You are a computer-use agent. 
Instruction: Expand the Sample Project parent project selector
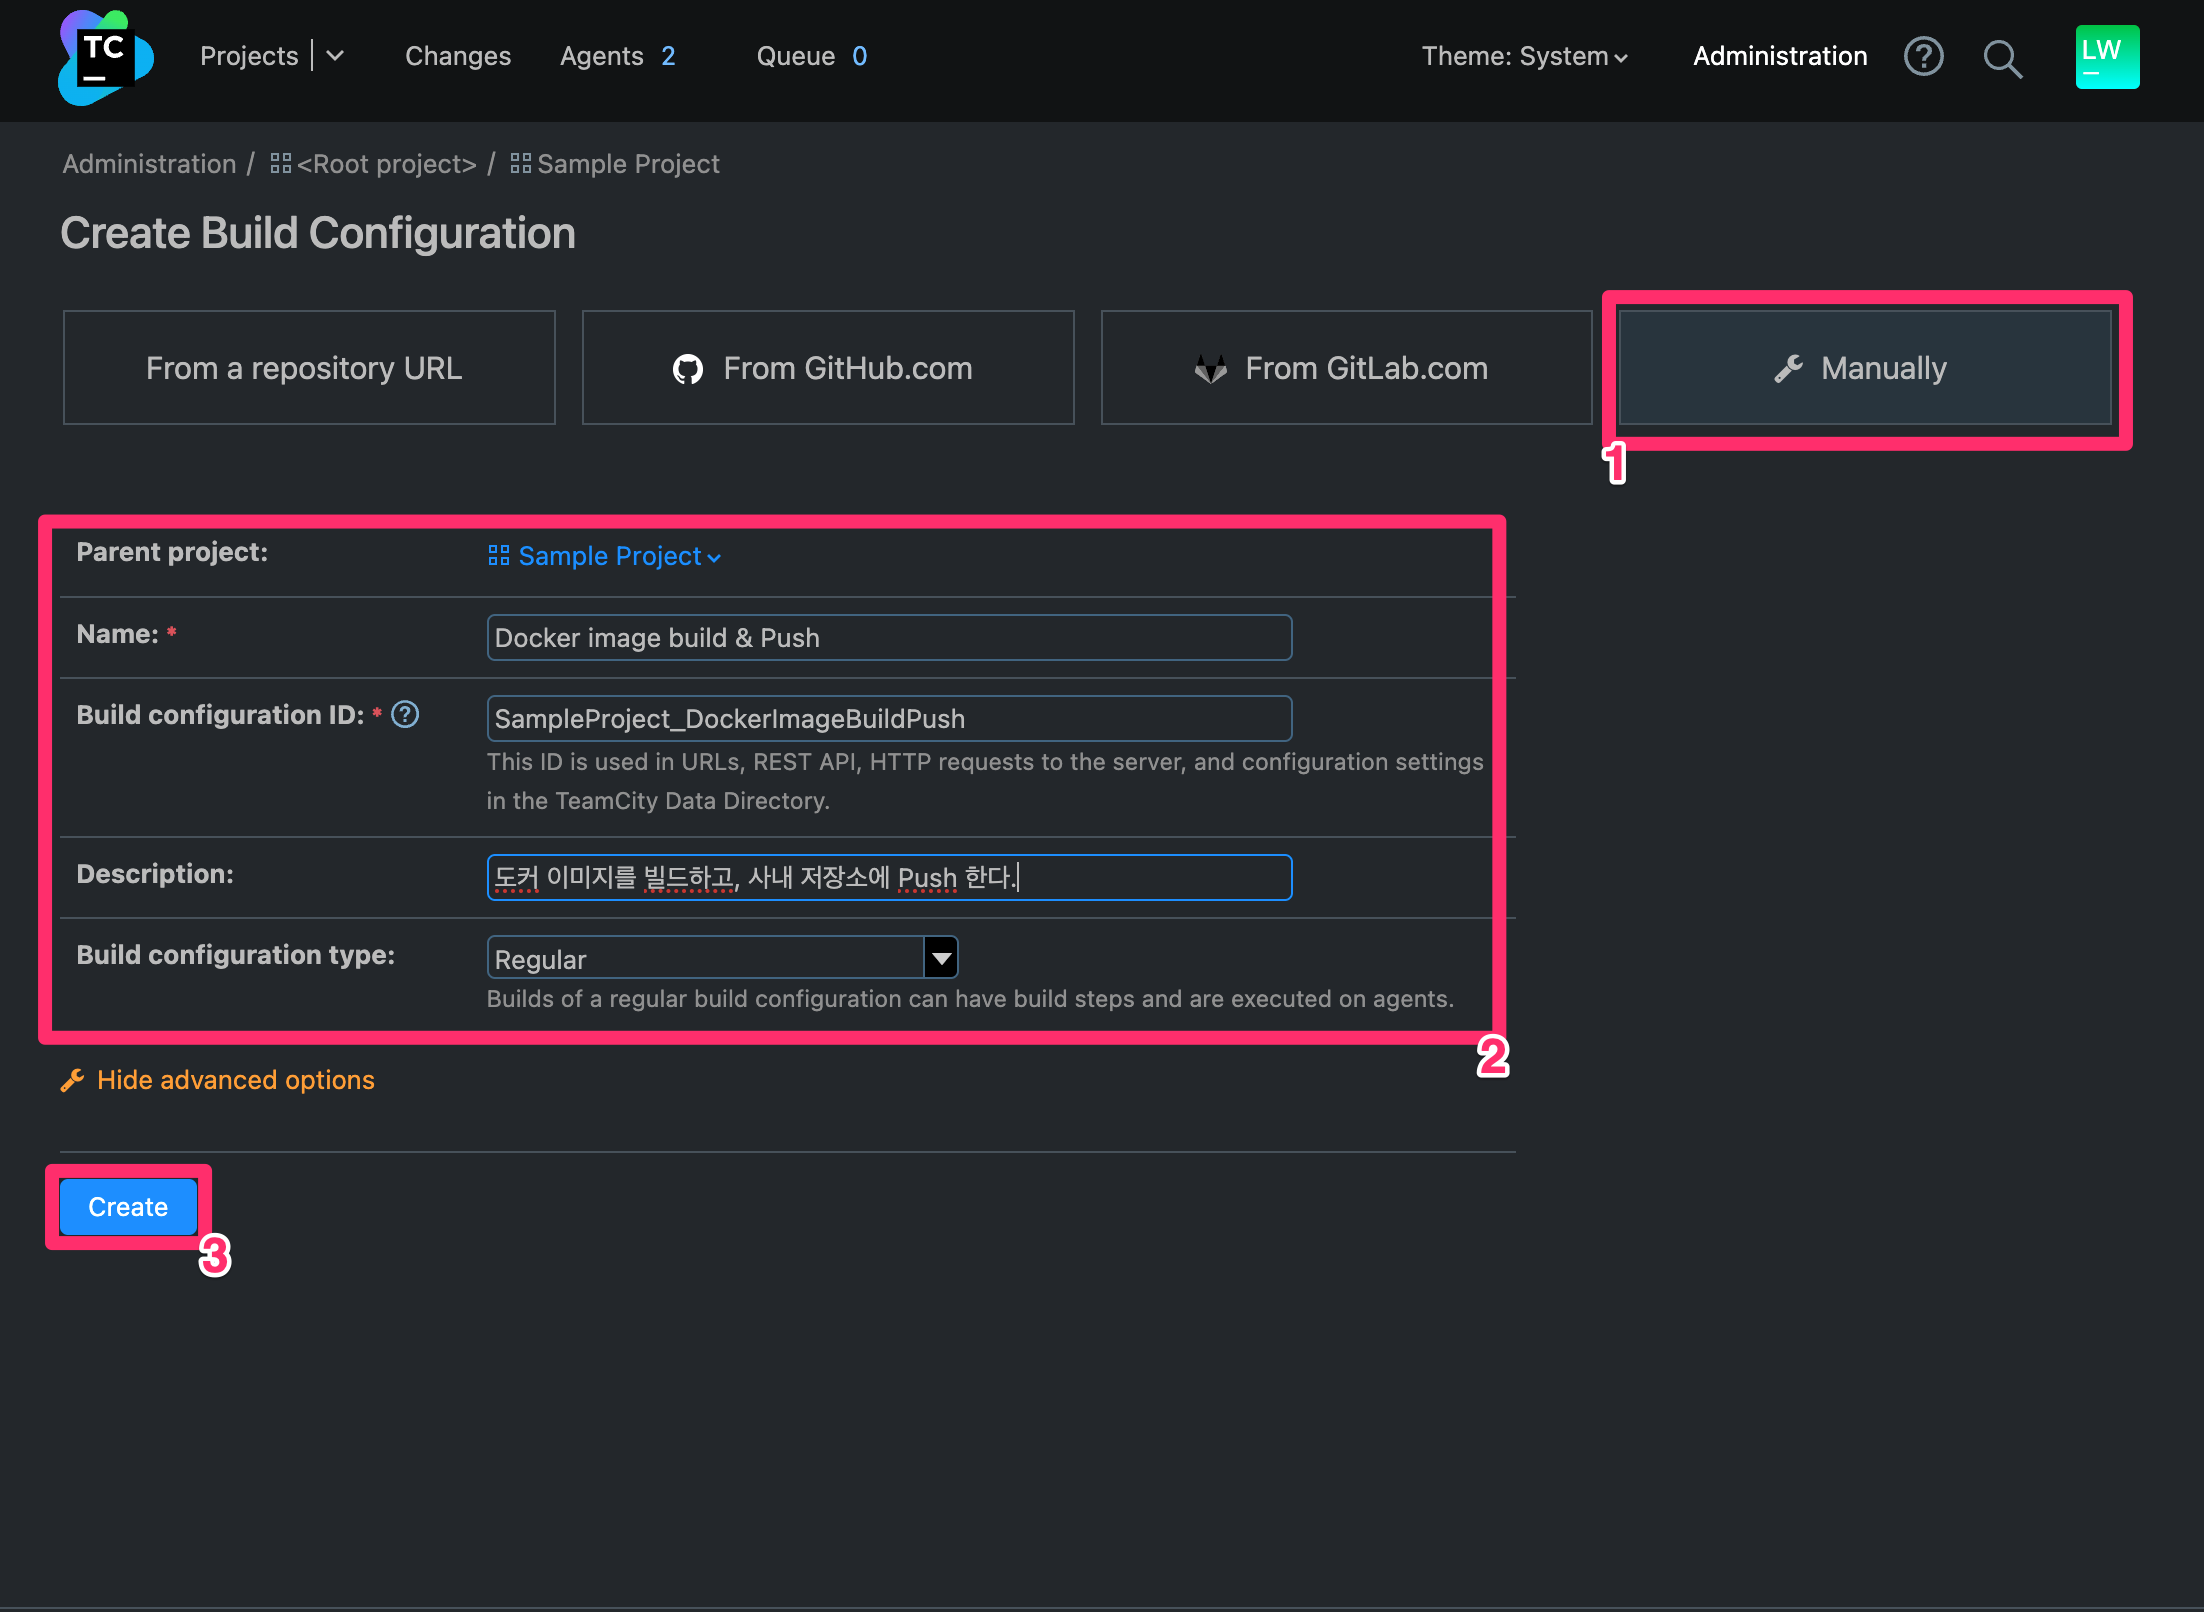tap(713, 557)
